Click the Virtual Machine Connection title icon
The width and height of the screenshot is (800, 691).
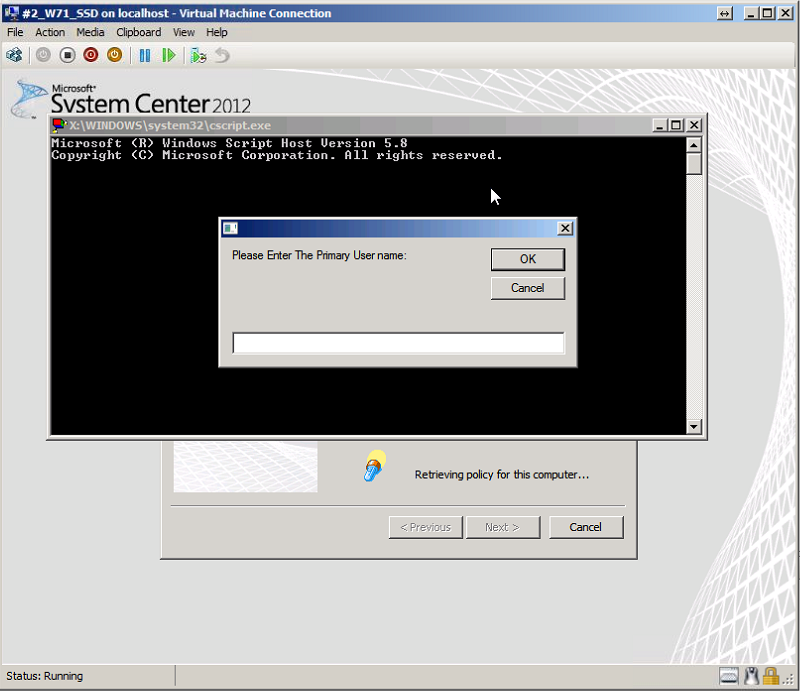click(x=11, y=13)
